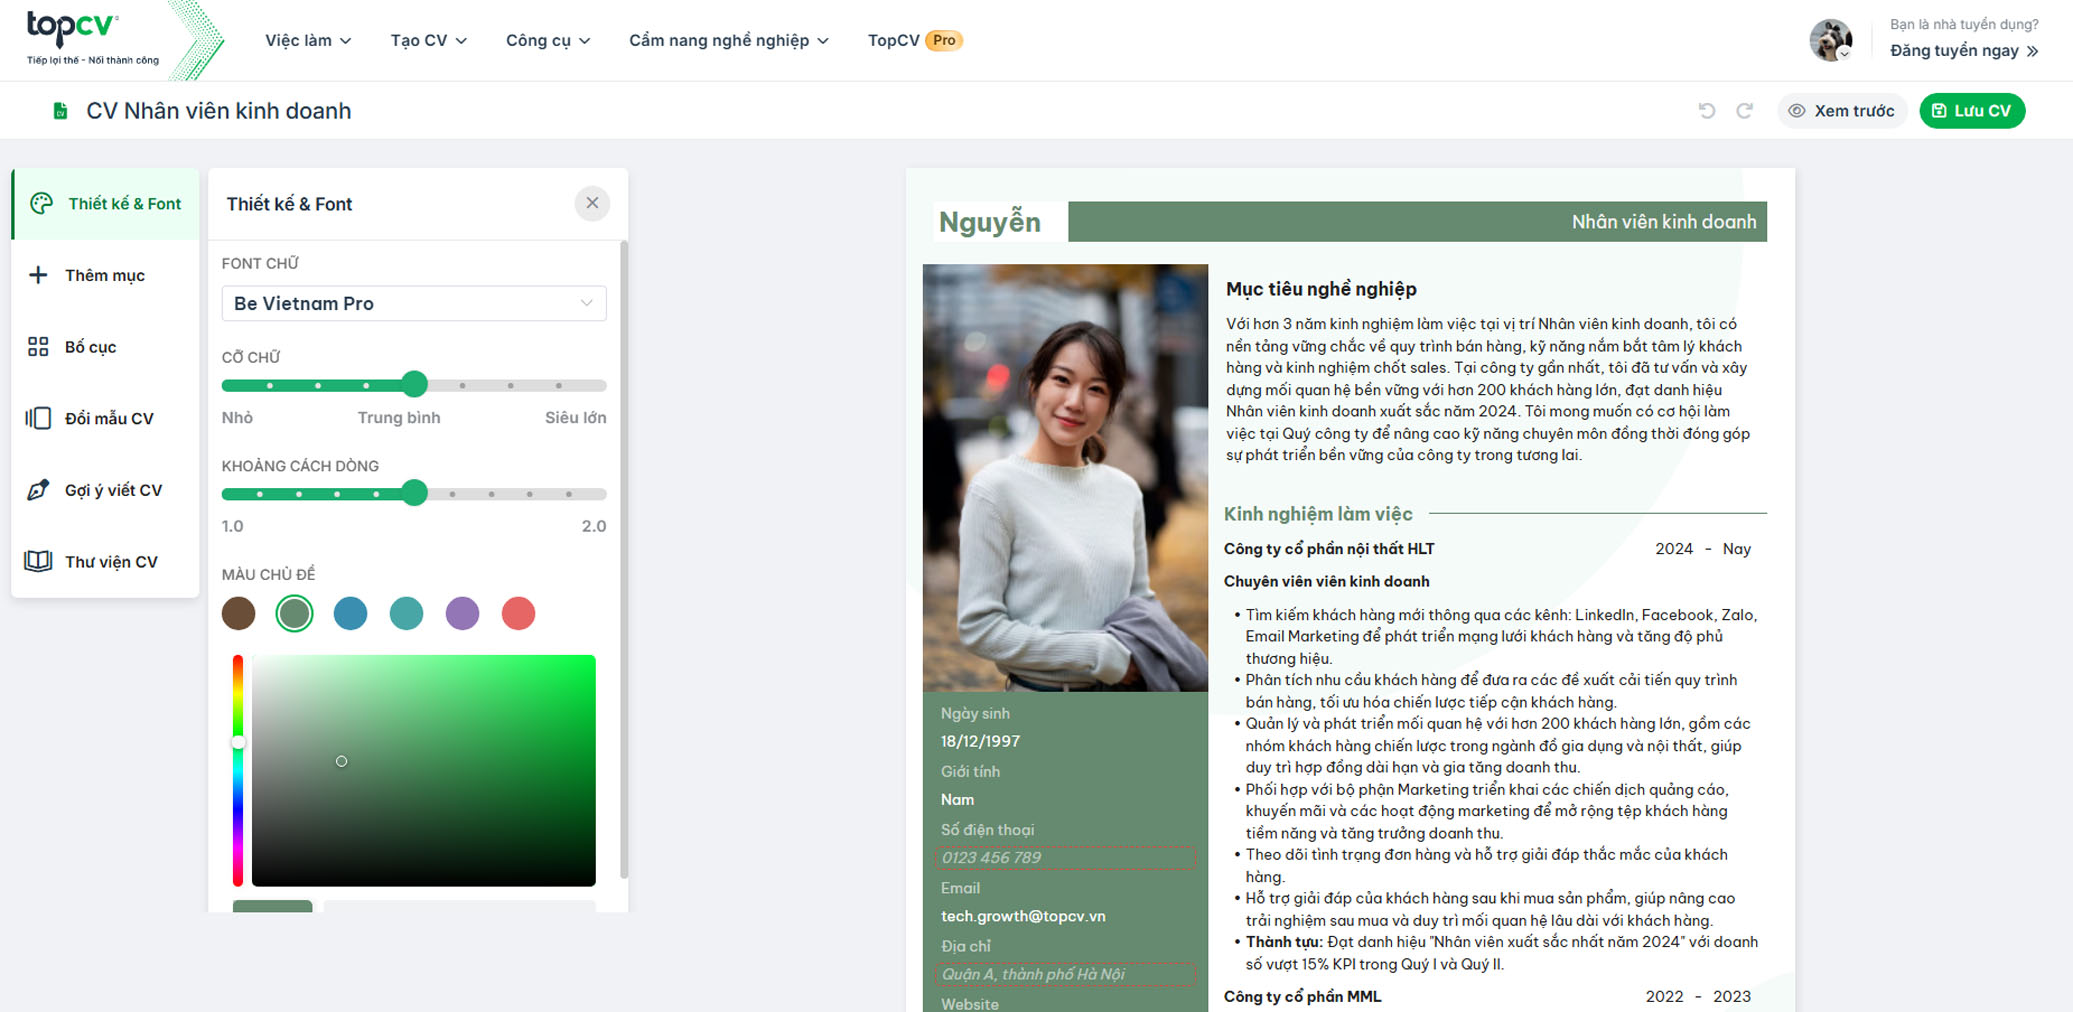The image size is (2073, 1012).
Task: Click the Kinh nghiệm làm việc heading
Action: [1318, 514]
